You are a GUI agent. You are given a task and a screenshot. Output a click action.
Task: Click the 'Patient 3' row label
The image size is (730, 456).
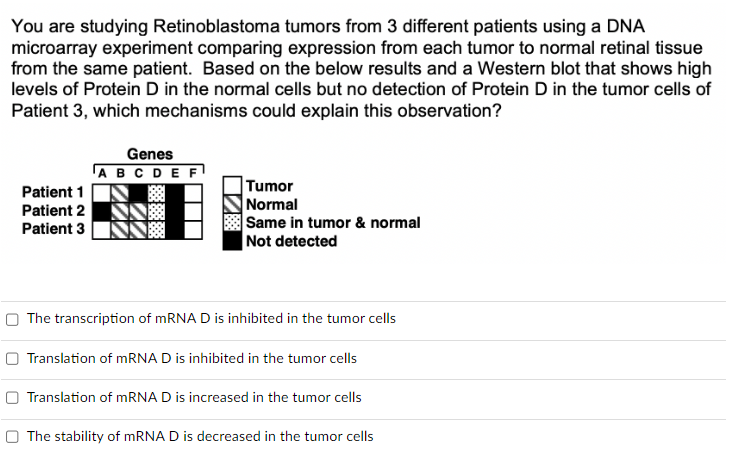point(52,229)
